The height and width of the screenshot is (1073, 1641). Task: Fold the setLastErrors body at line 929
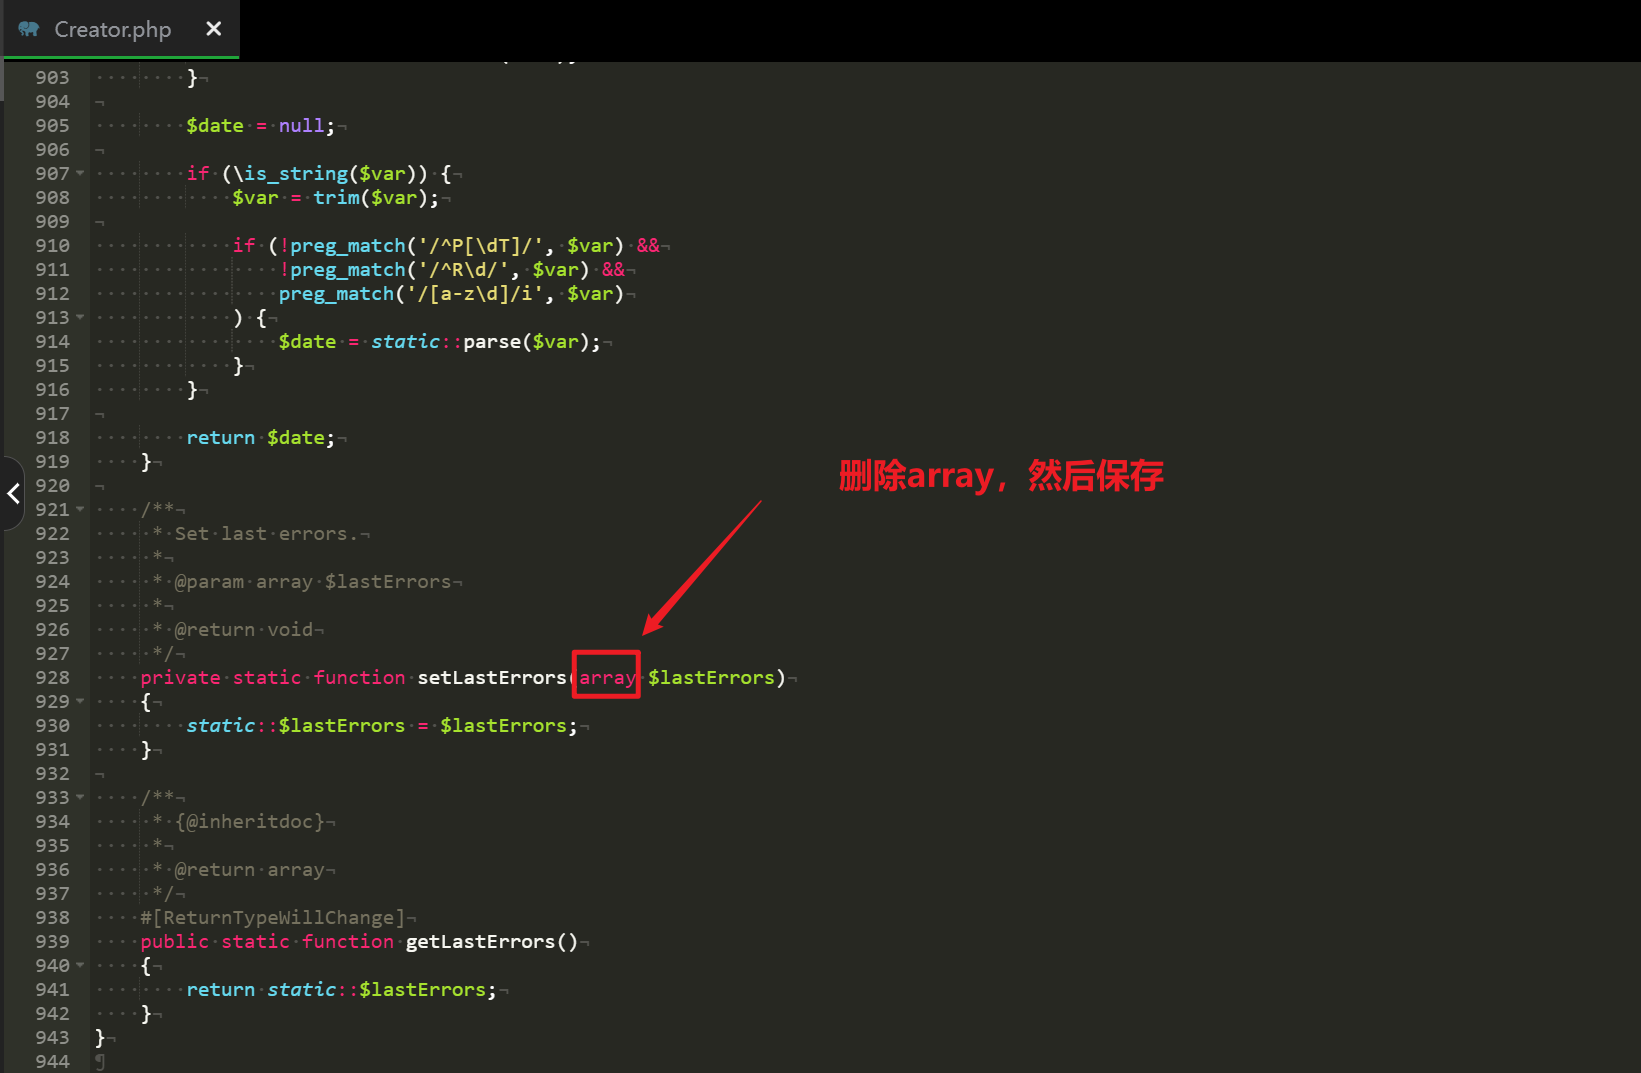pyautogui.click(x=81, y=702)
